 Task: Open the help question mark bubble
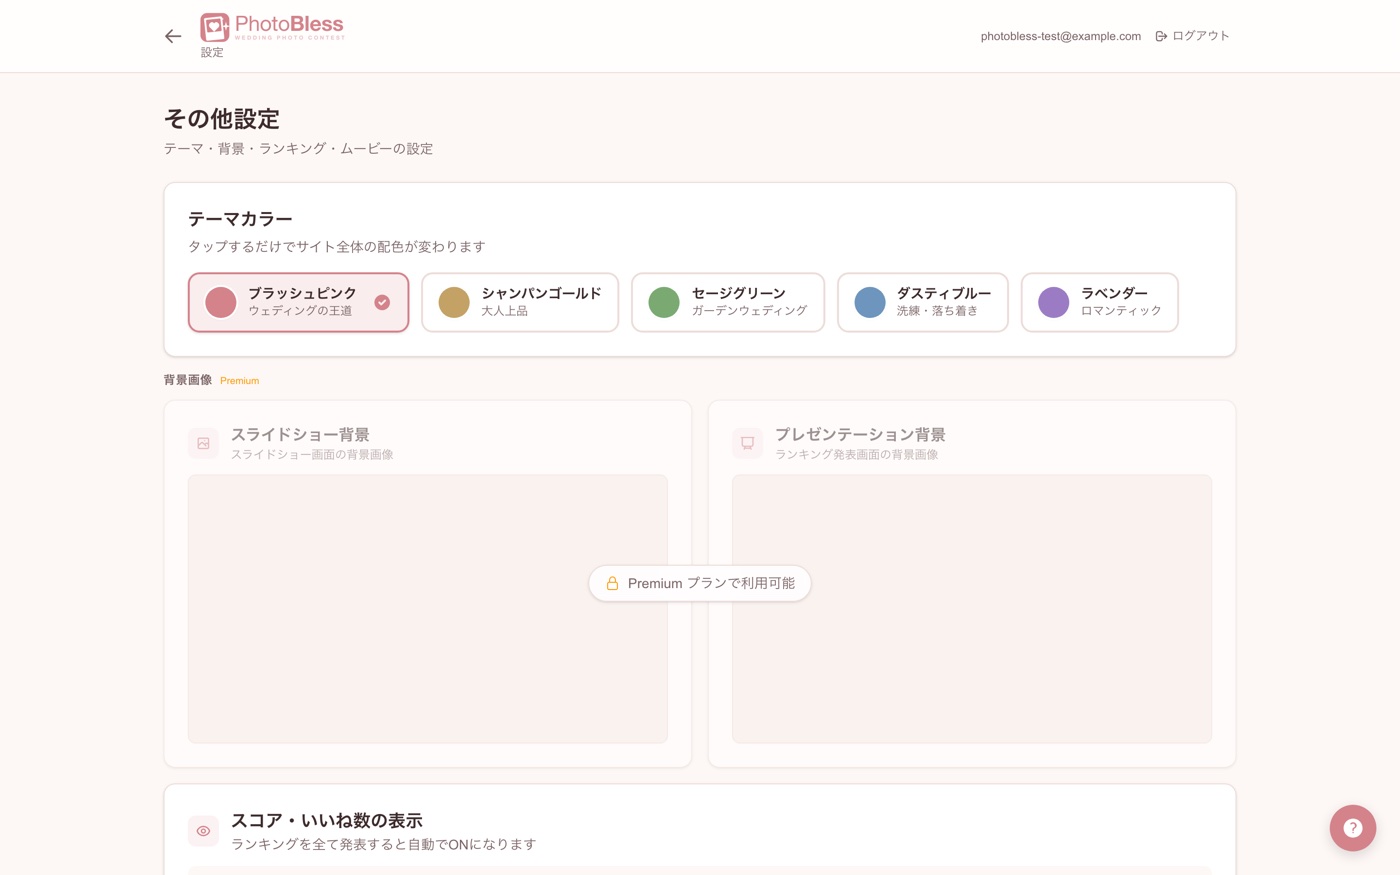(1353, 828)
